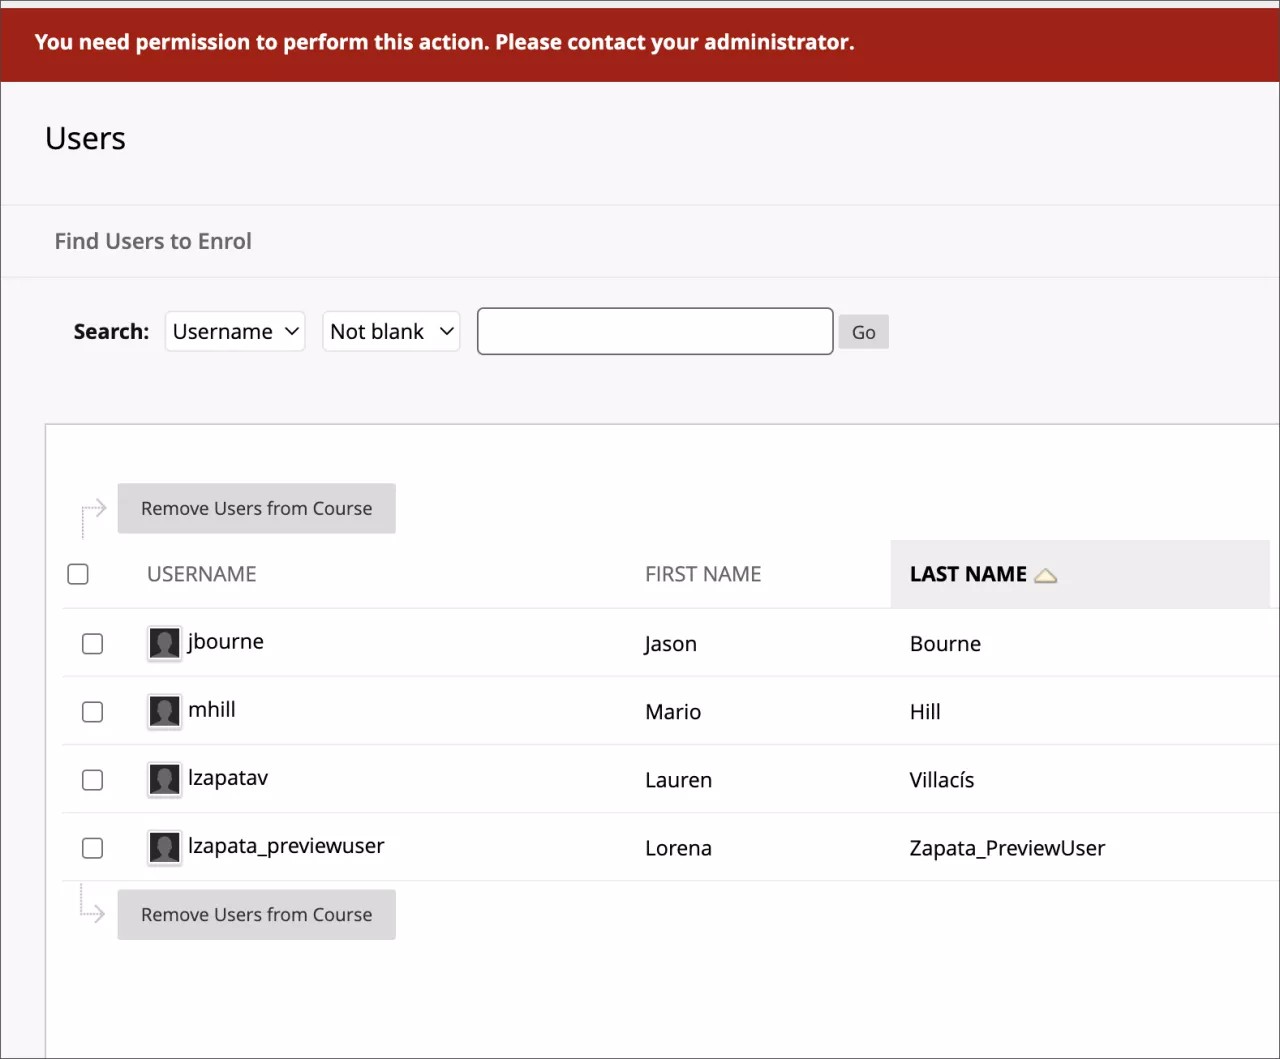Check the select-all users checkbox
Image resolution: width=1280 pixels, height=1059 pixels.
point(77,574)
